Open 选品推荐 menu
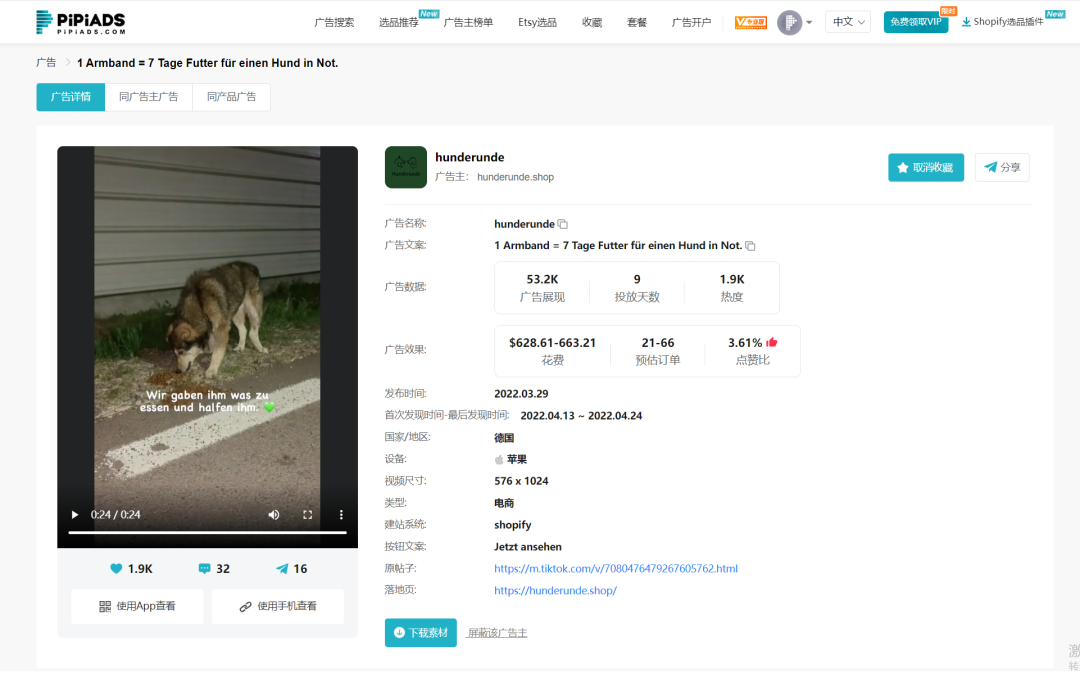The image size is (1080, 673). [x=399, y=22]
